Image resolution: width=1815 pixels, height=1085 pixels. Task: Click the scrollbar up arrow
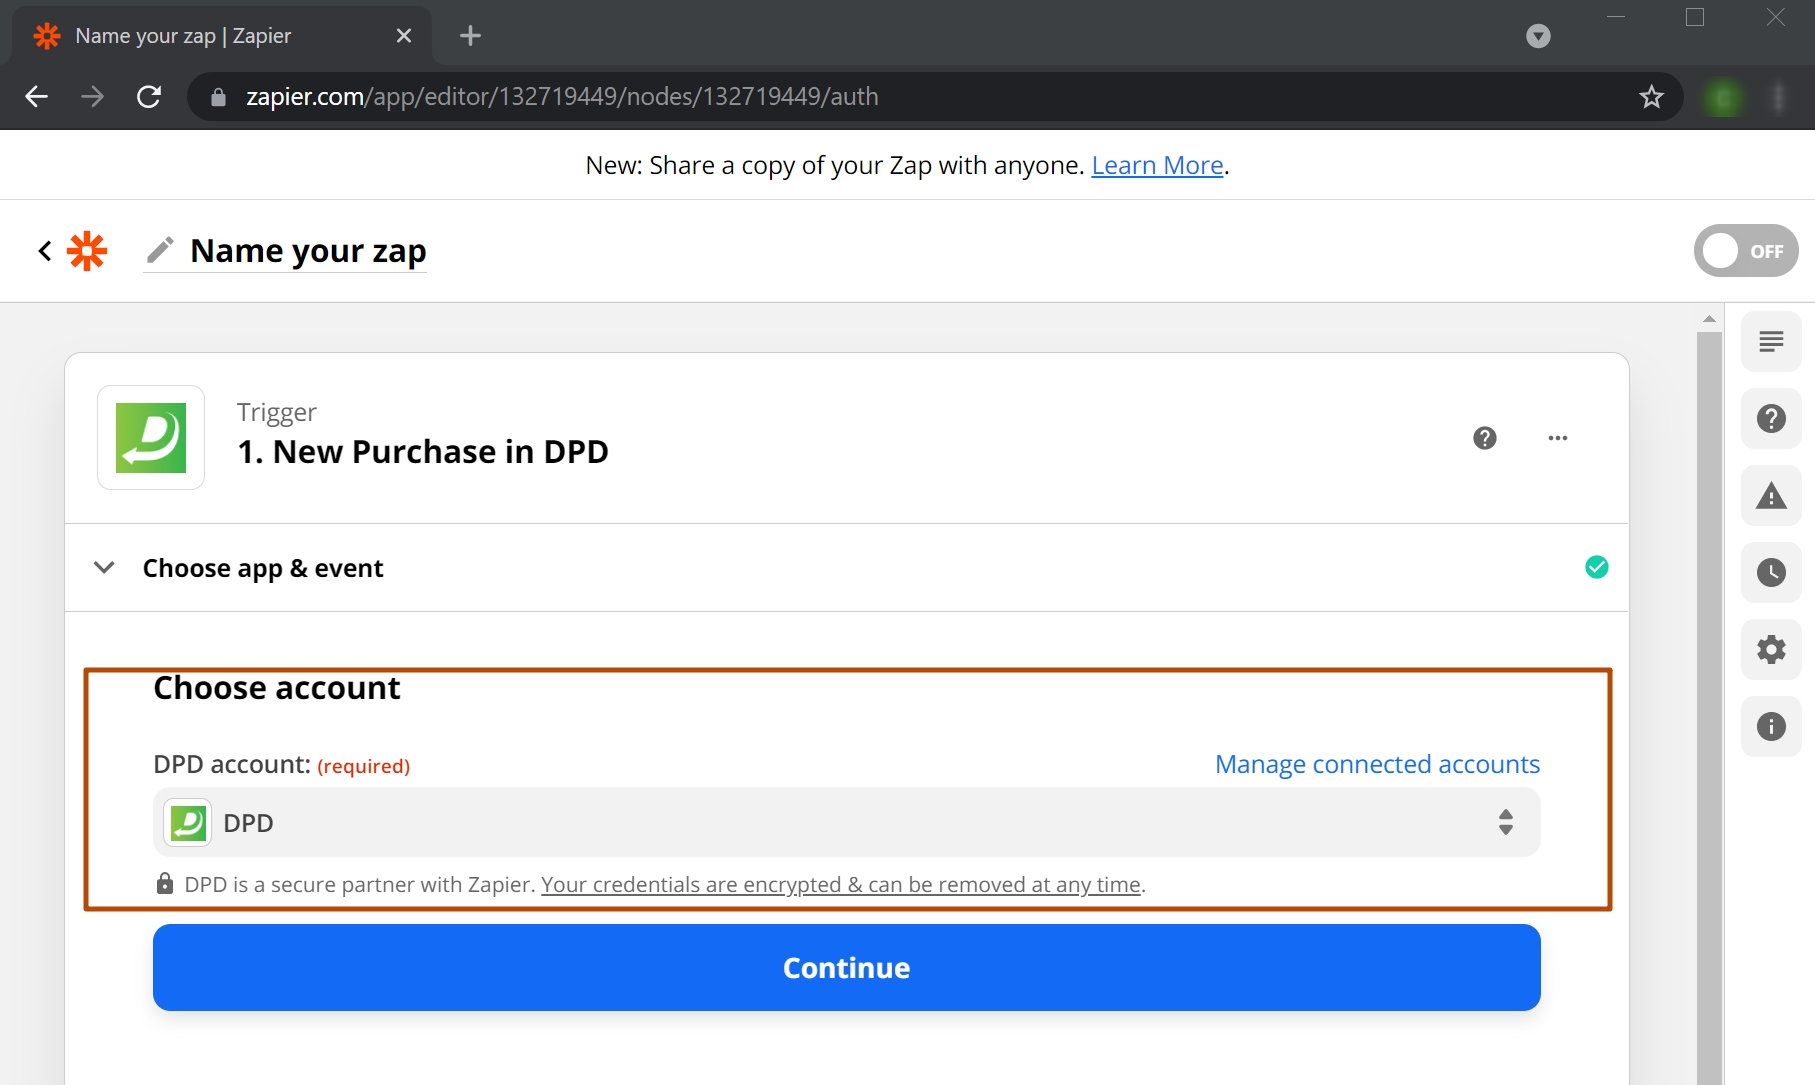(1709, 319)
